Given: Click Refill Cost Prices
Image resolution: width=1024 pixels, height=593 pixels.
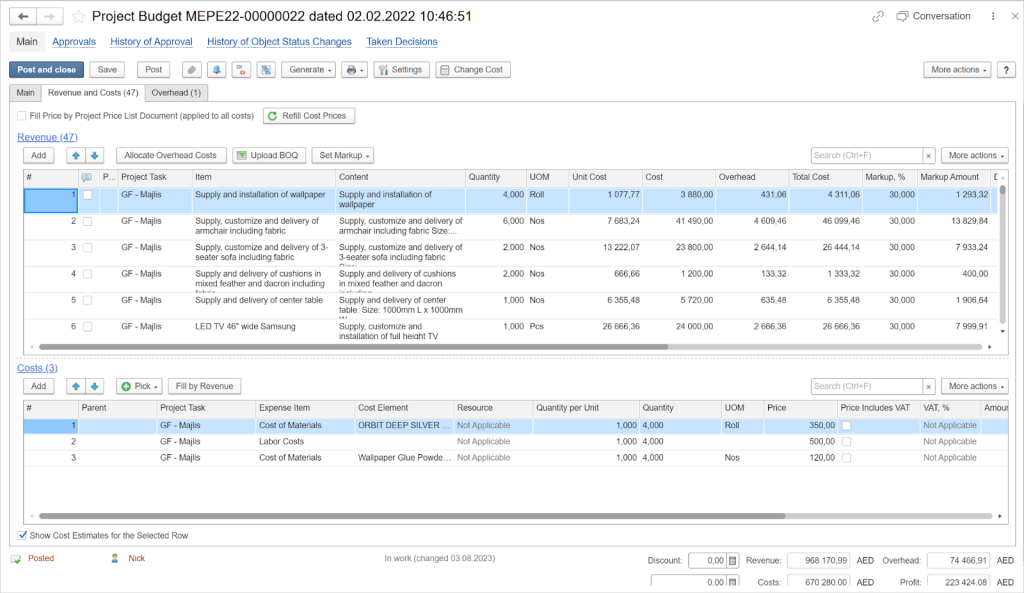Looking at the screenshot, I should pyautogui.click(x=309, y=116).
